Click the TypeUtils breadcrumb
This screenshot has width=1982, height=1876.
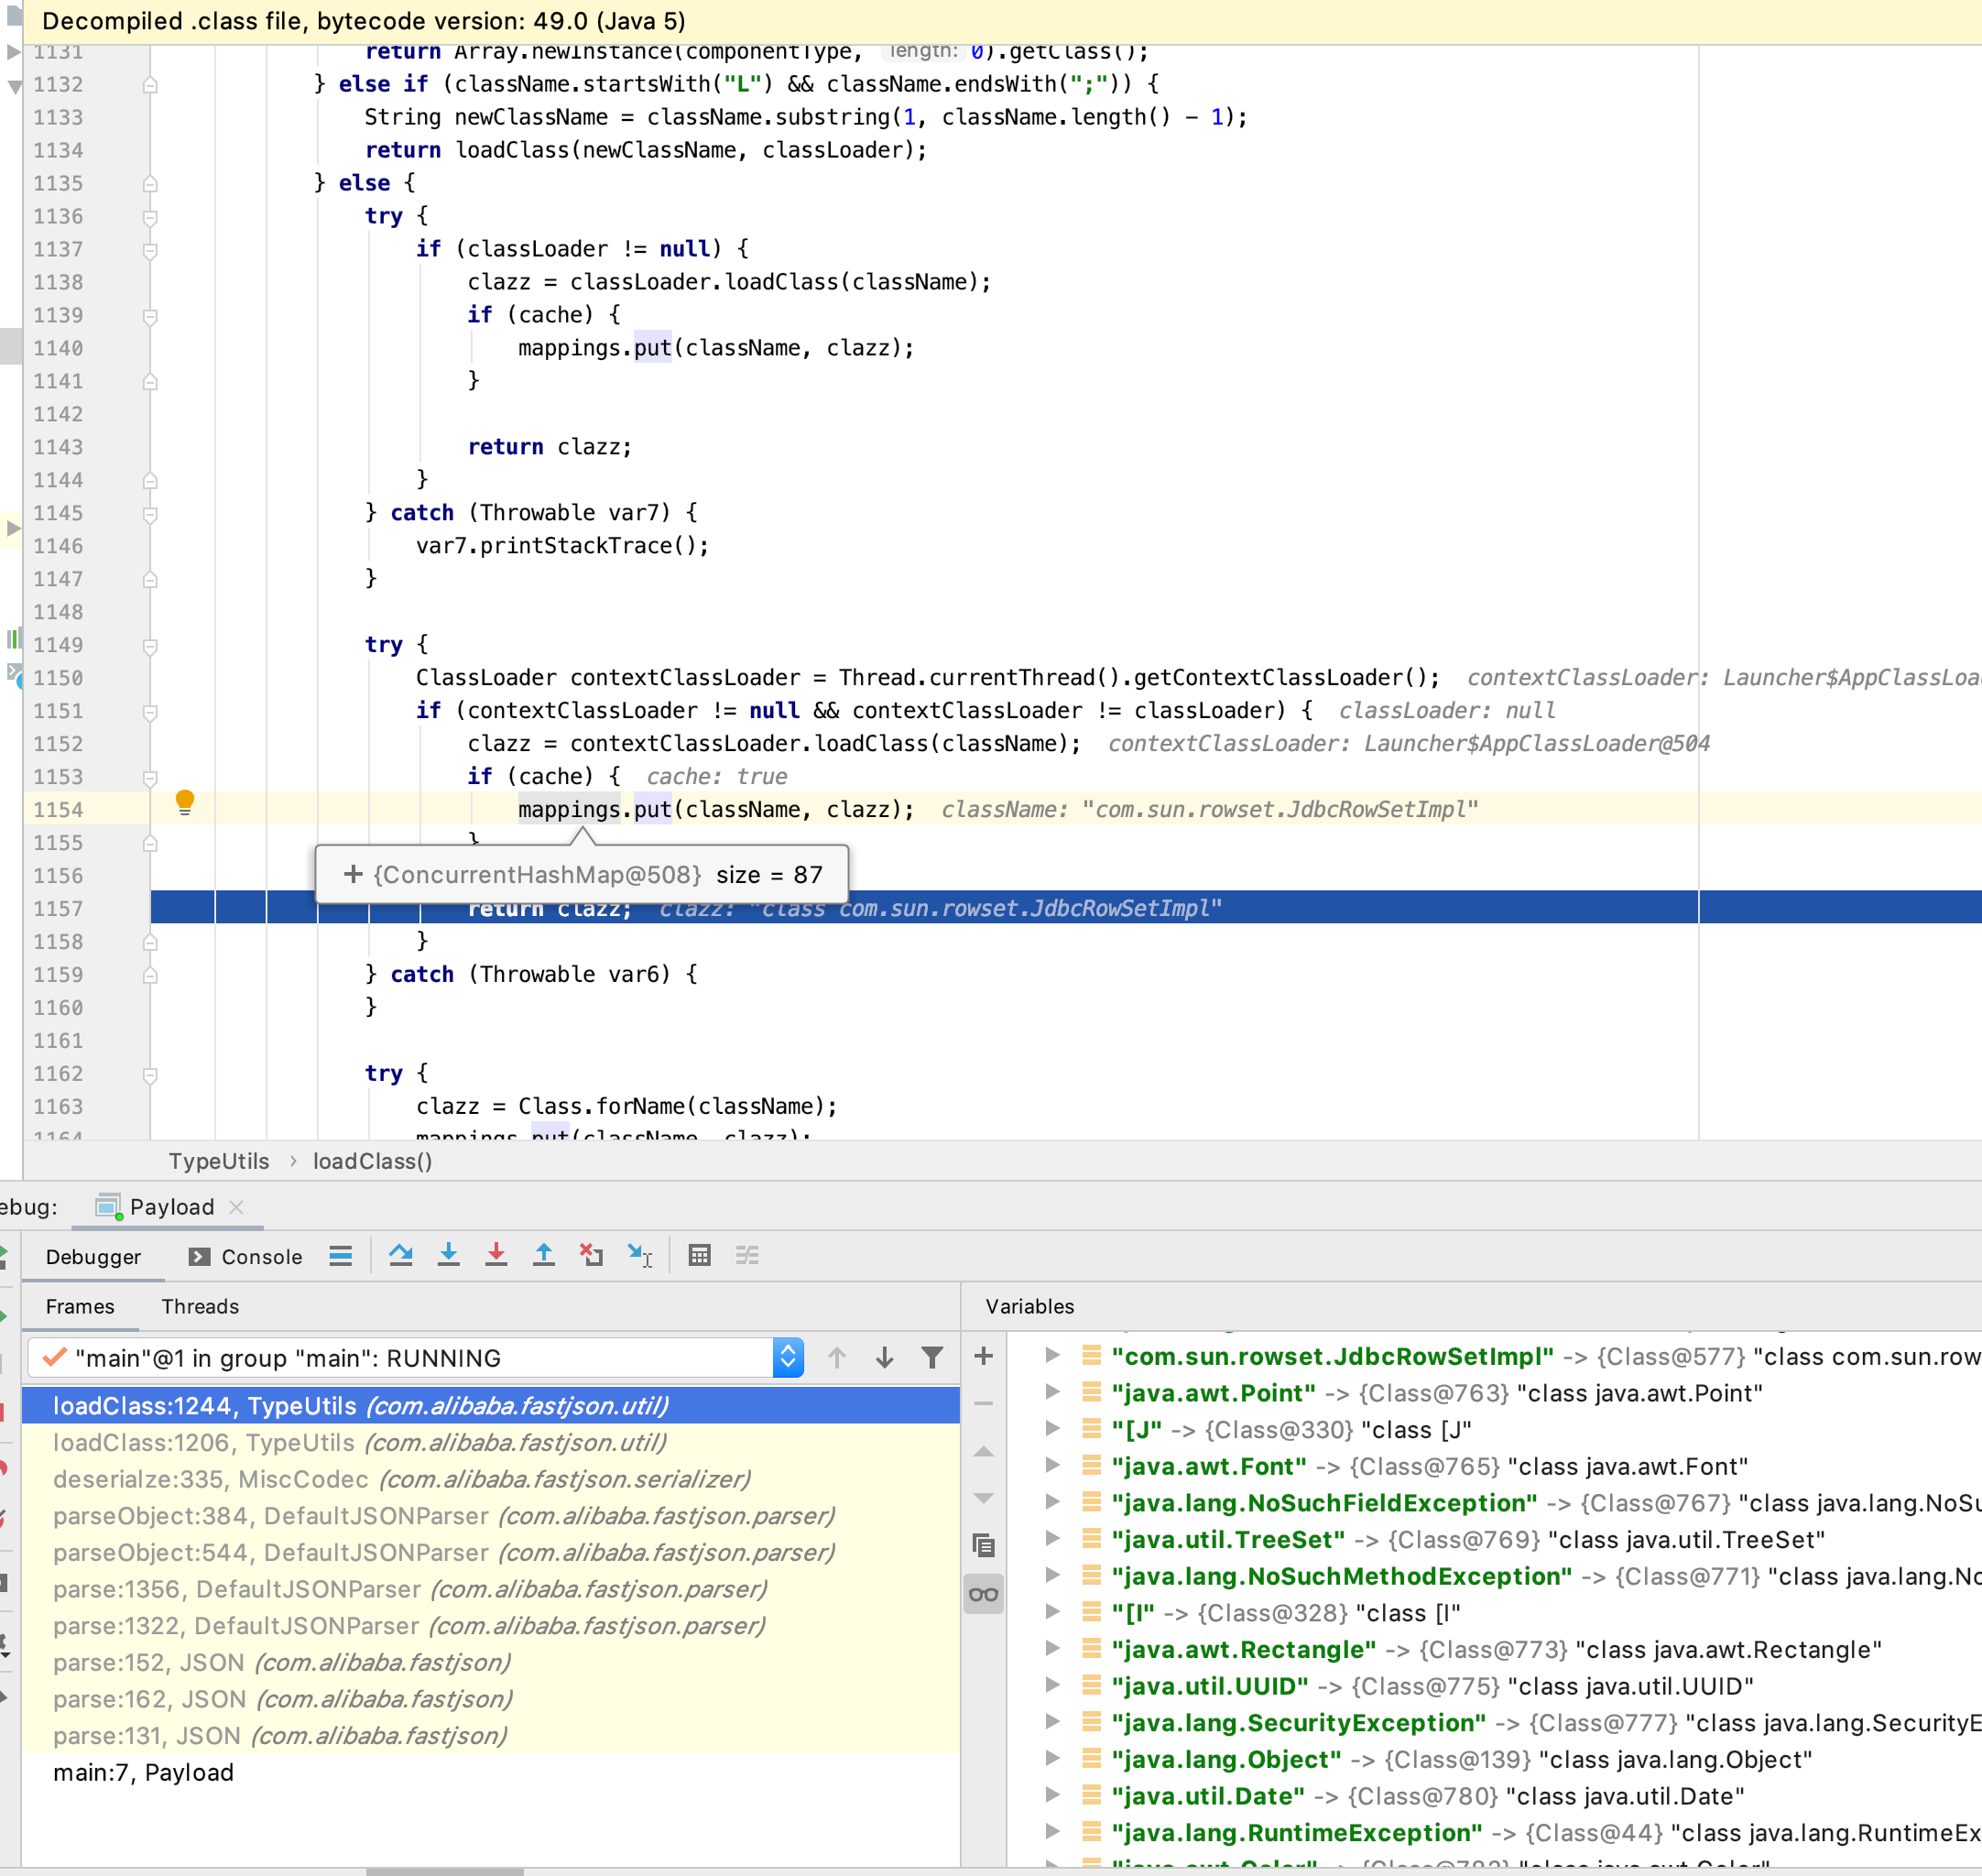point(219,1161)
